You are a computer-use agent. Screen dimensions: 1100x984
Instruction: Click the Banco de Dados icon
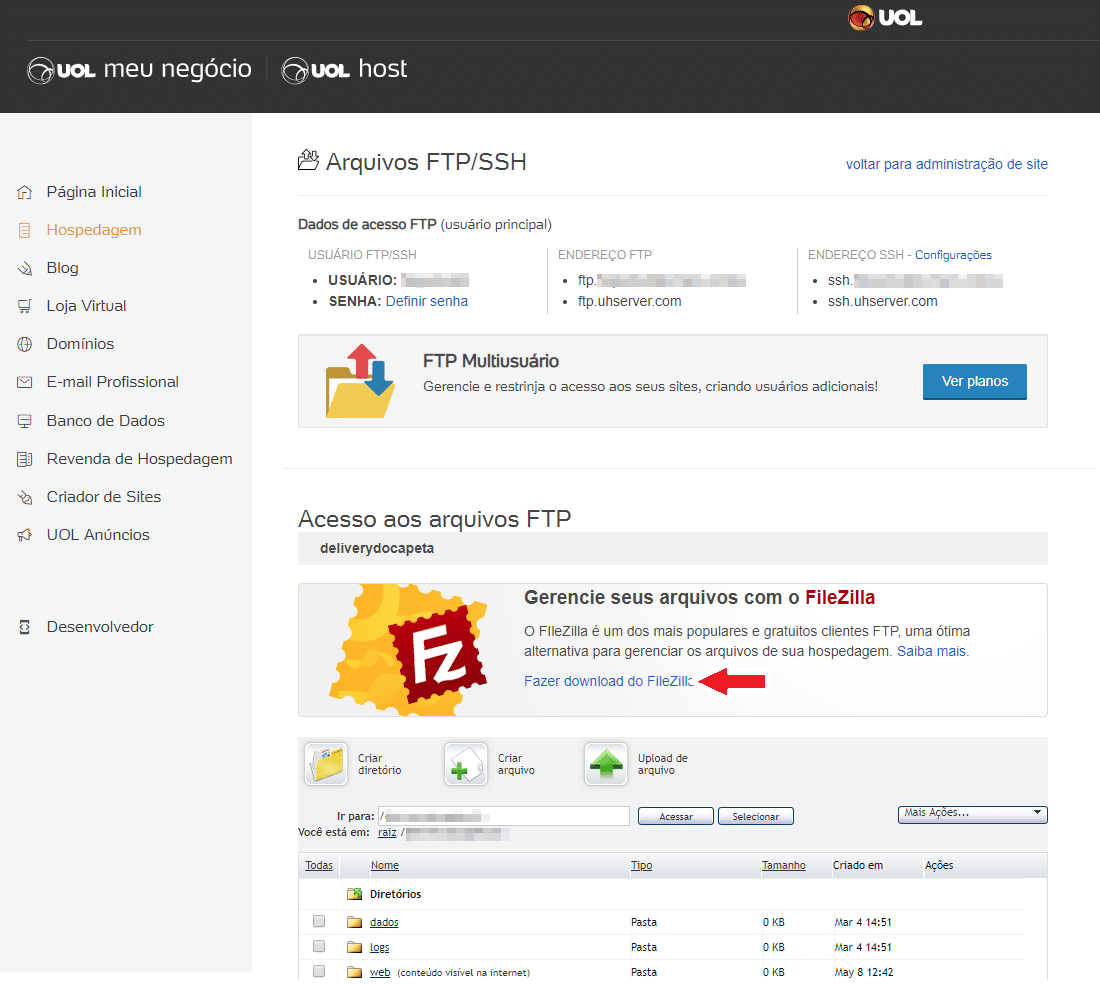tap(25, 421)
